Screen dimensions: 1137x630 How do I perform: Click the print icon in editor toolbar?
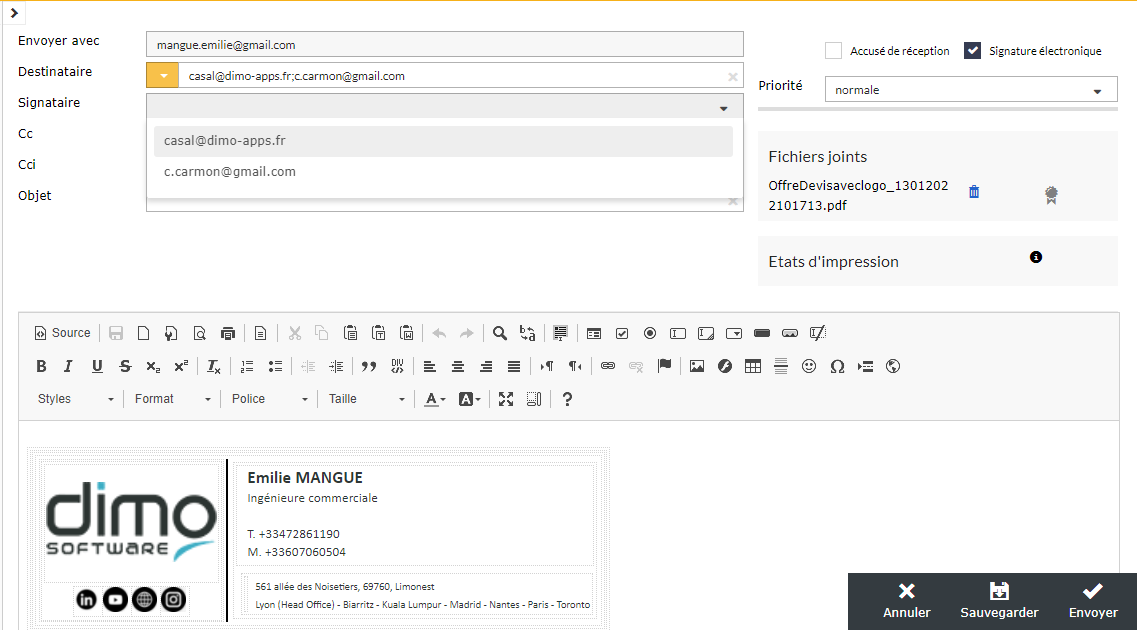pos(228,334)
